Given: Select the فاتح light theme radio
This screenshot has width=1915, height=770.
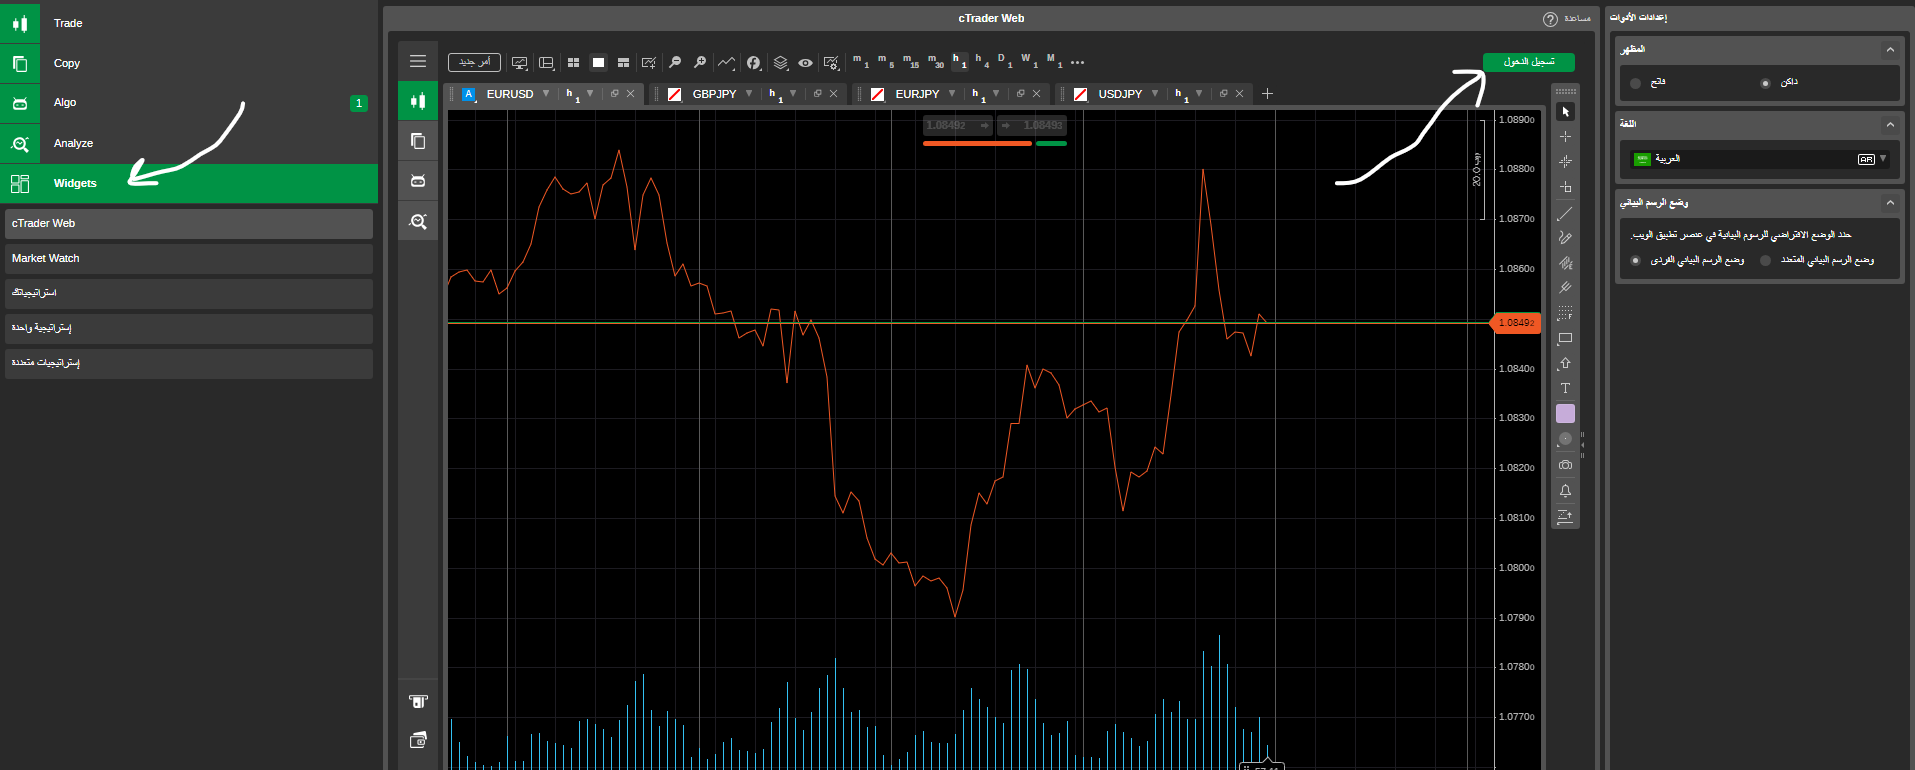Looking at the screenshot, I should click(x=1636, y=83).
